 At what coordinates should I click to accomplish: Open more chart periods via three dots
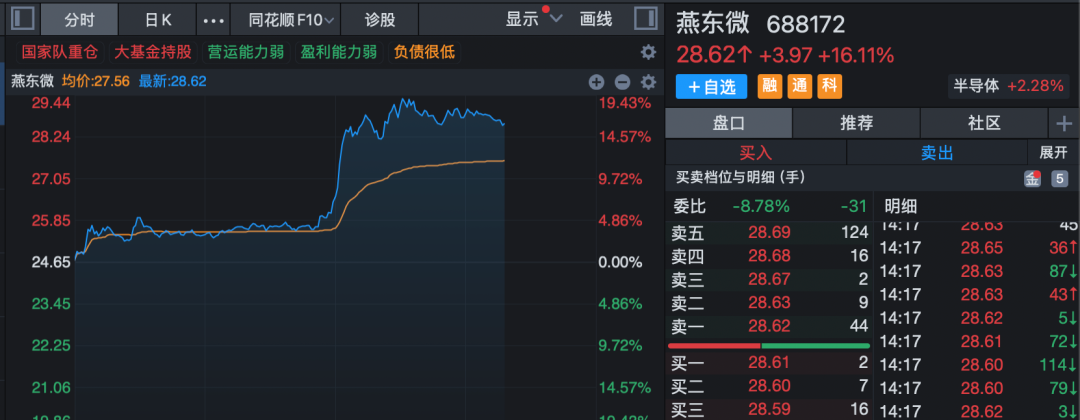[x=213, y=19]
